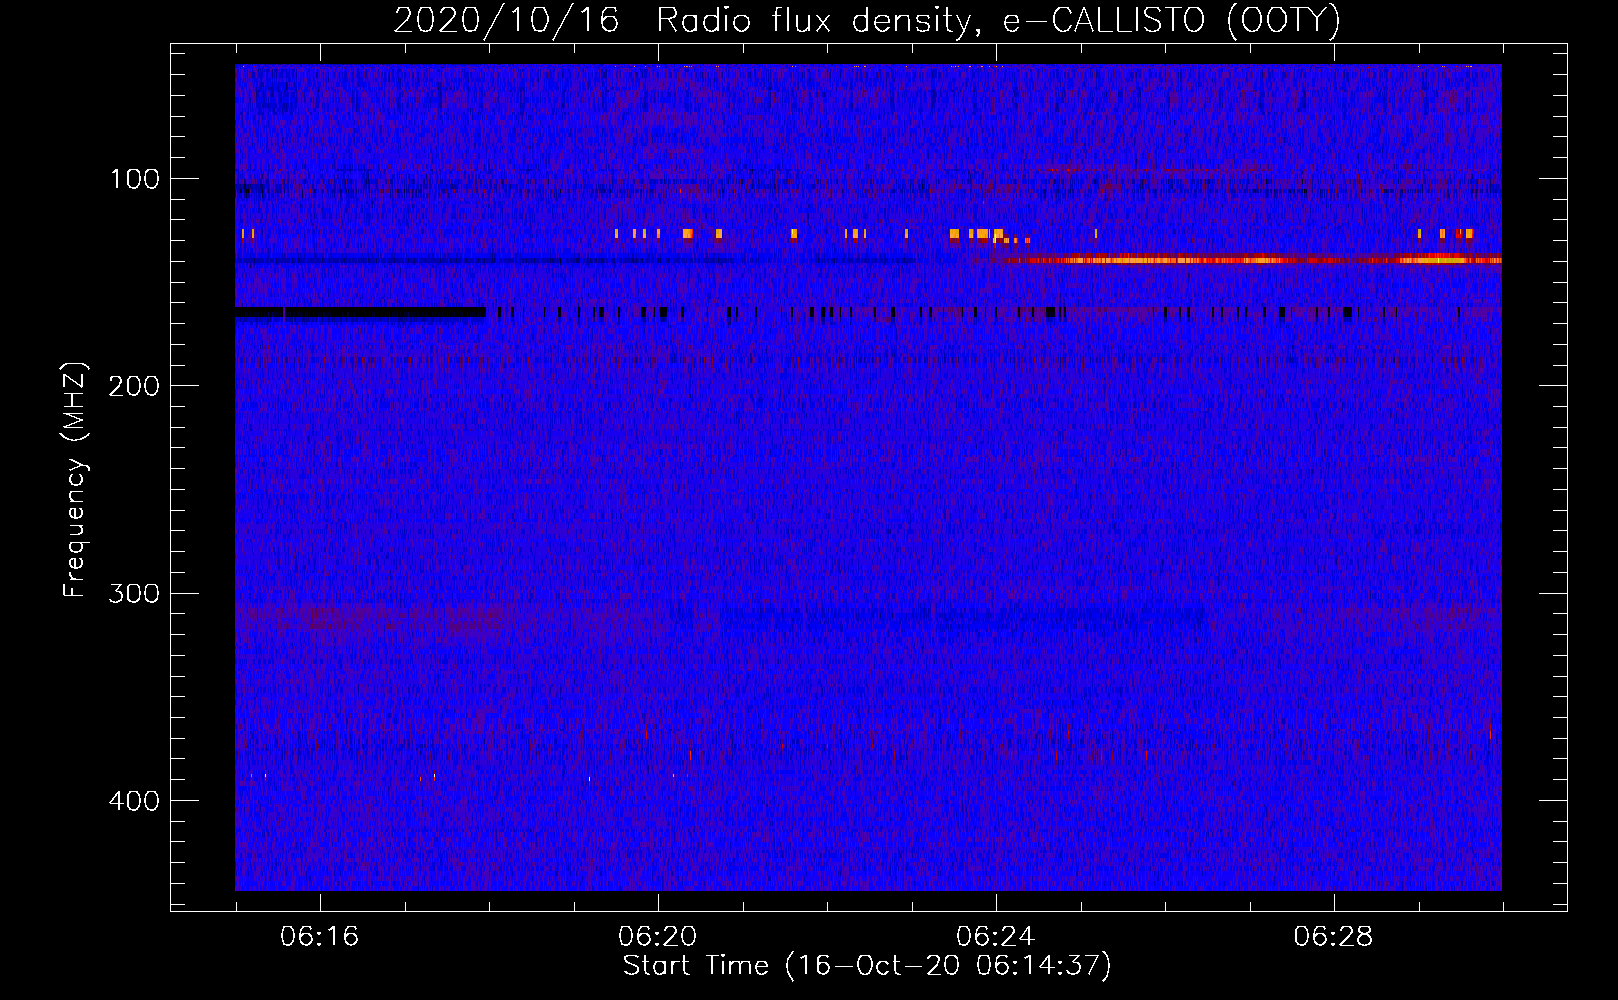
Task: Select the 06:20 time tick label
Action: [658, 937]
